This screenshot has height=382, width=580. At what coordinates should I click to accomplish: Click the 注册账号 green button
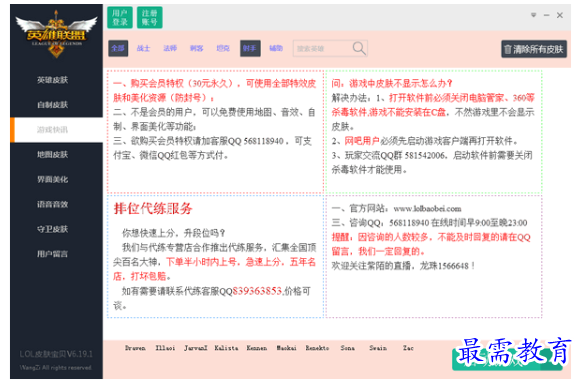(149, 17)
